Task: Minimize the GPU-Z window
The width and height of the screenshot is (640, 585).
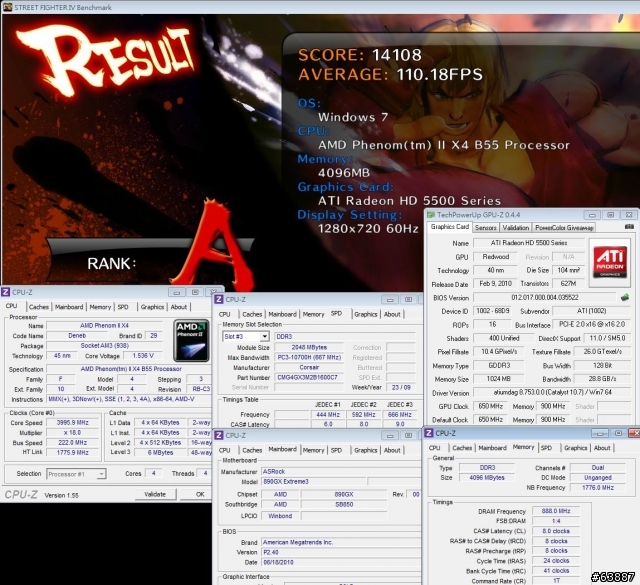Action: [592, 215]
